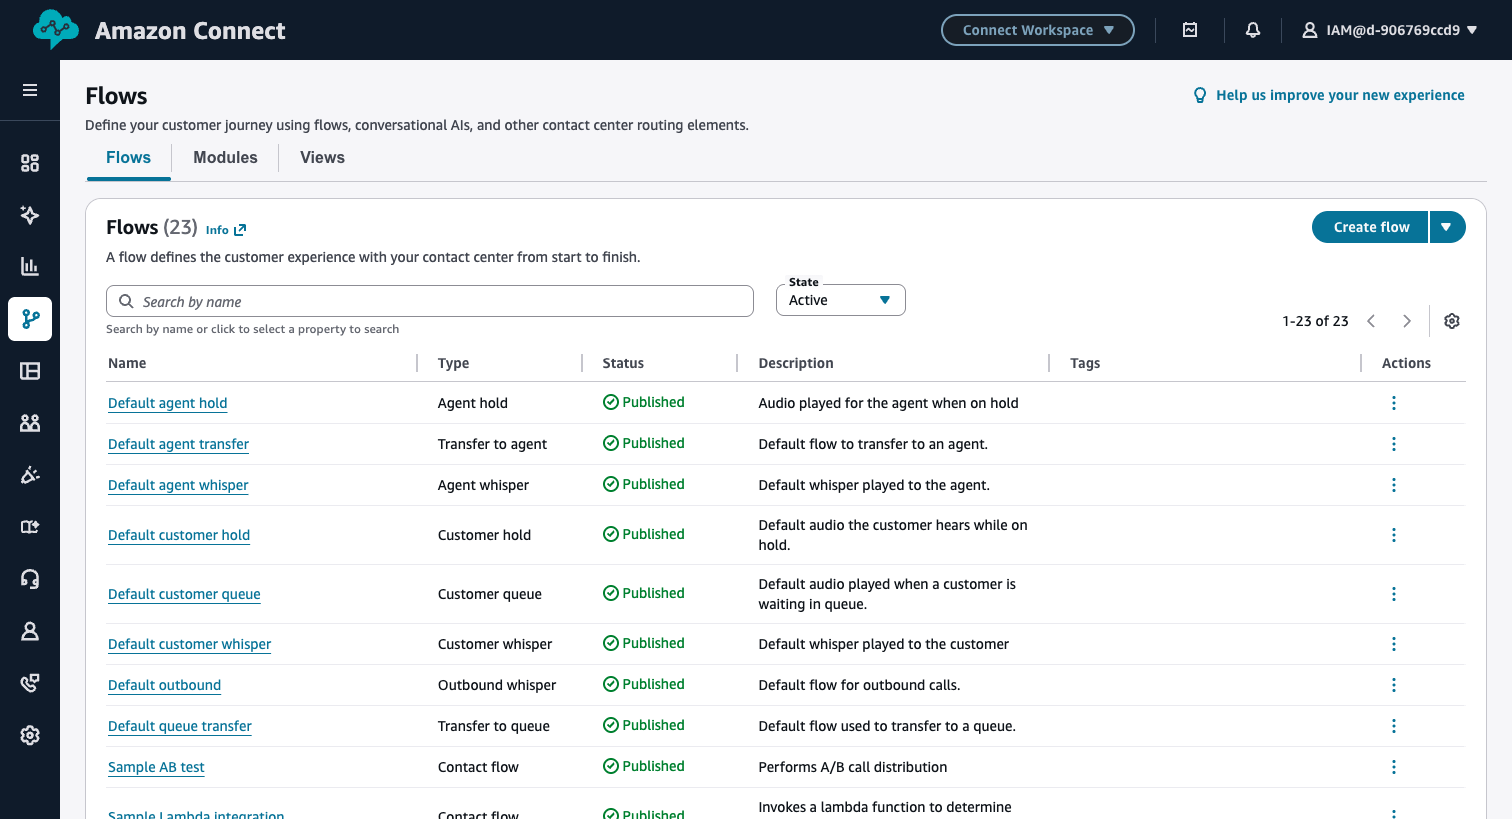
Task: Click the Create flow button
Action: point(1370,227)
